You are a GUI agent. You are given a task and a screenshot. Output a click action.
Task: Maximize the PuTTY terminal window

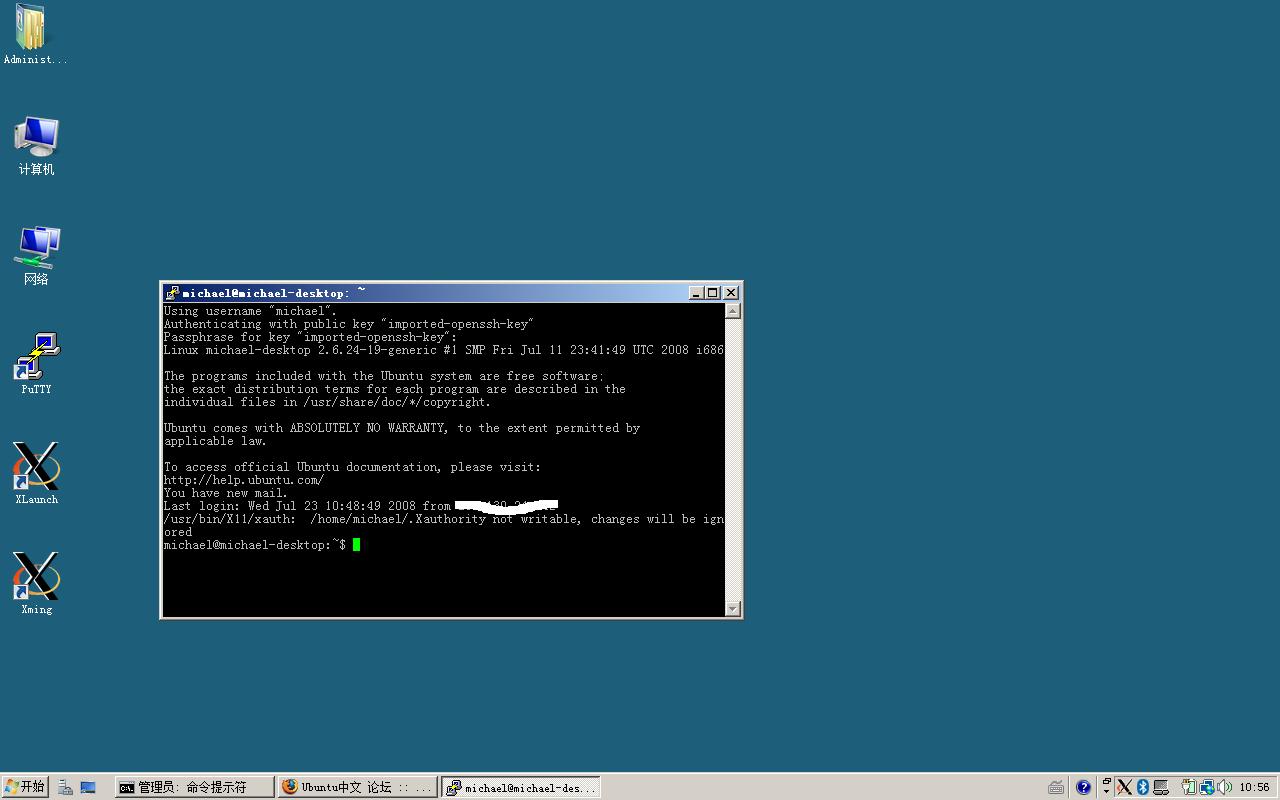pyautogui.click(x=713, y=293)
